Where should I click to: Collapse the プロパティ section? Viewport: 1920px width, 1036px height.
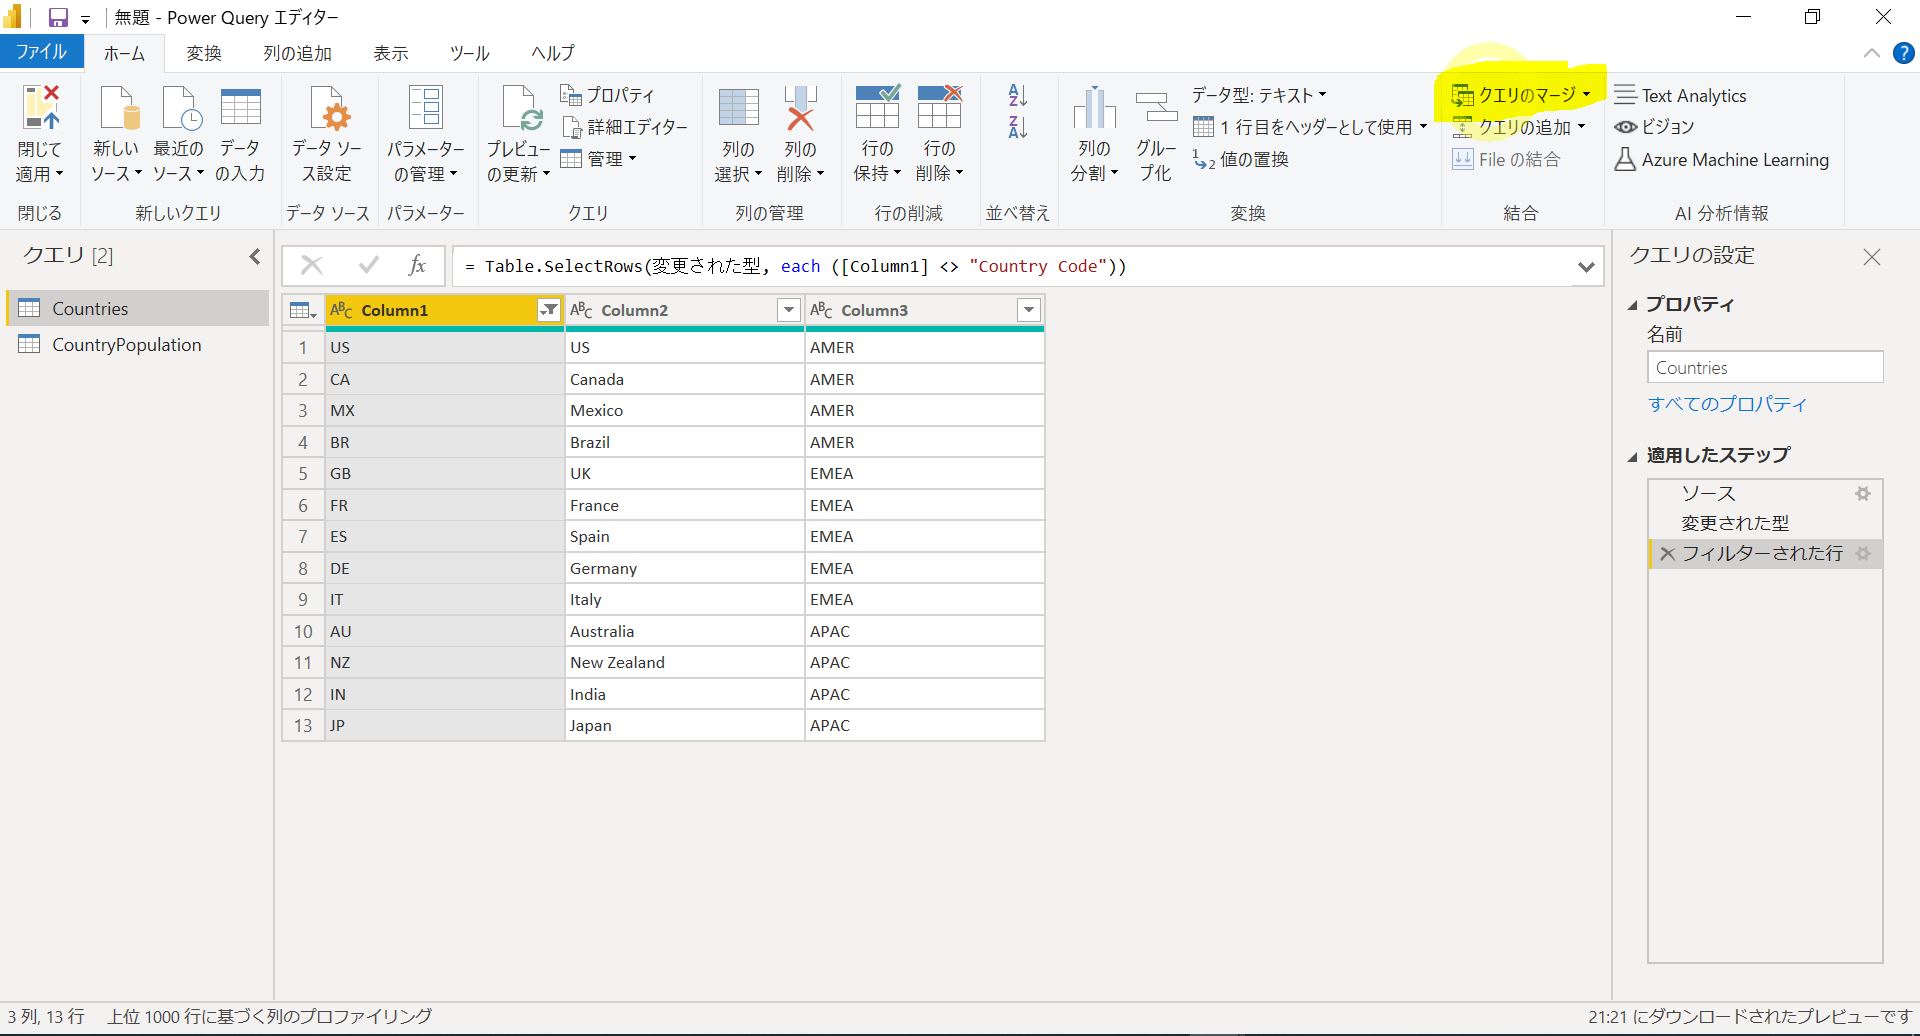coord(1632,305)
